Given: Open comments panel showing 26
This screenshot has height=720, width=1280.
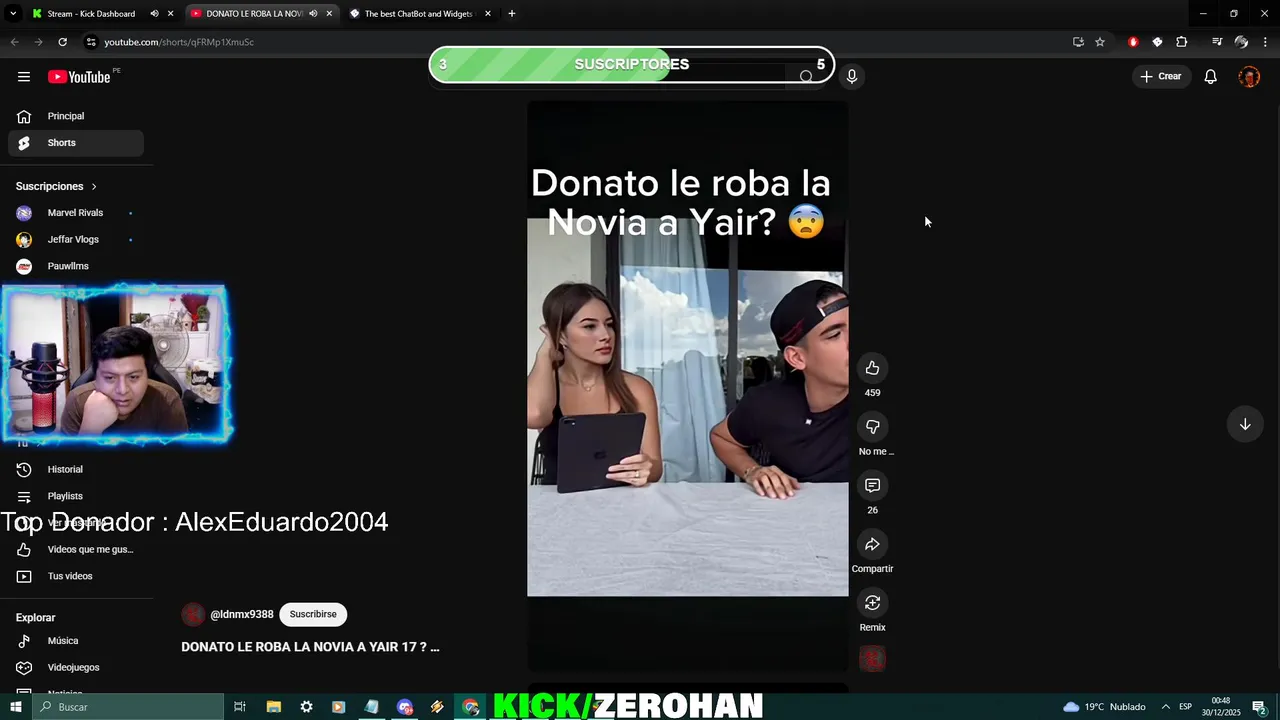Looking at the screenshot, I should (872, 485).
